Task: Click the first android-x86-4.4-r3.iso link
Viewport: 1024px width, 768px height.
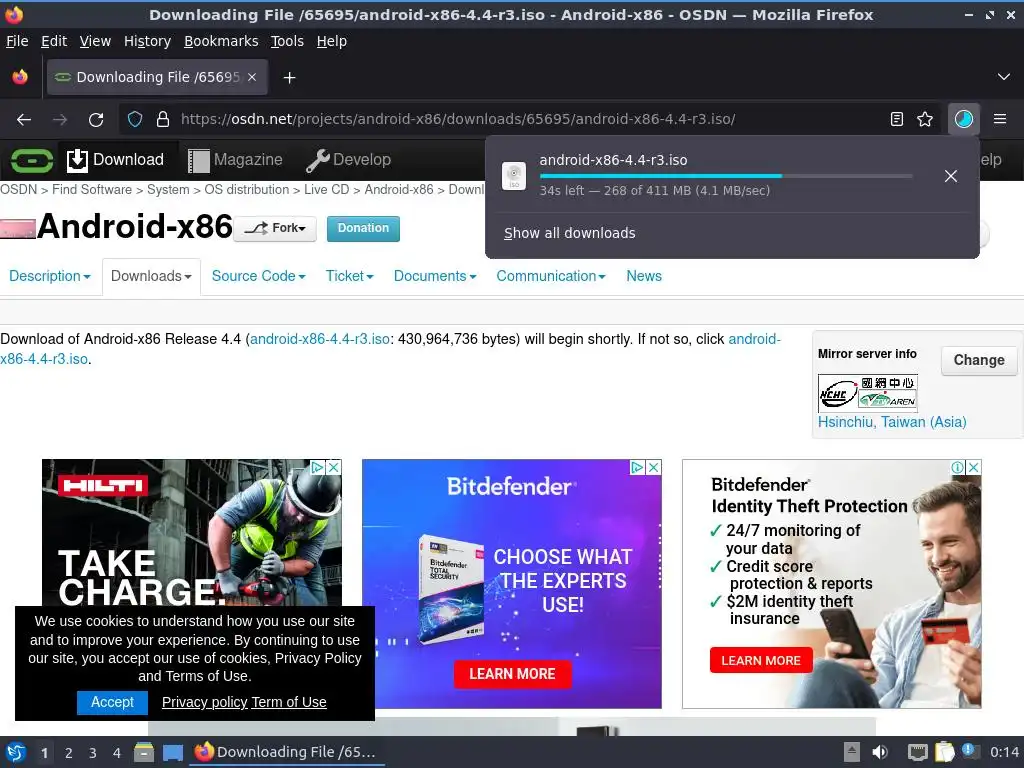Action: pos(320,340)
